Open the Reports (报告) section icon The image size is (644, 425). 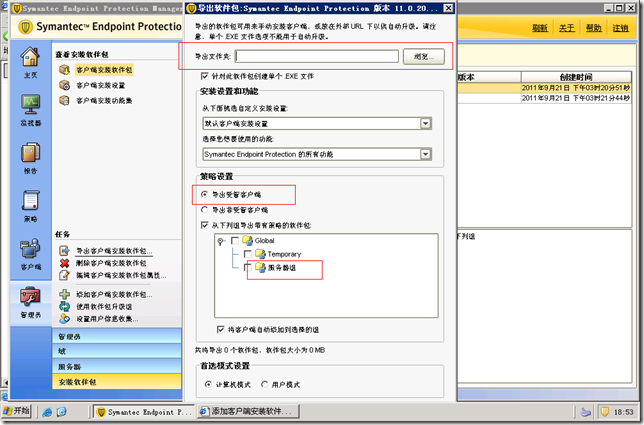point(31,152)
